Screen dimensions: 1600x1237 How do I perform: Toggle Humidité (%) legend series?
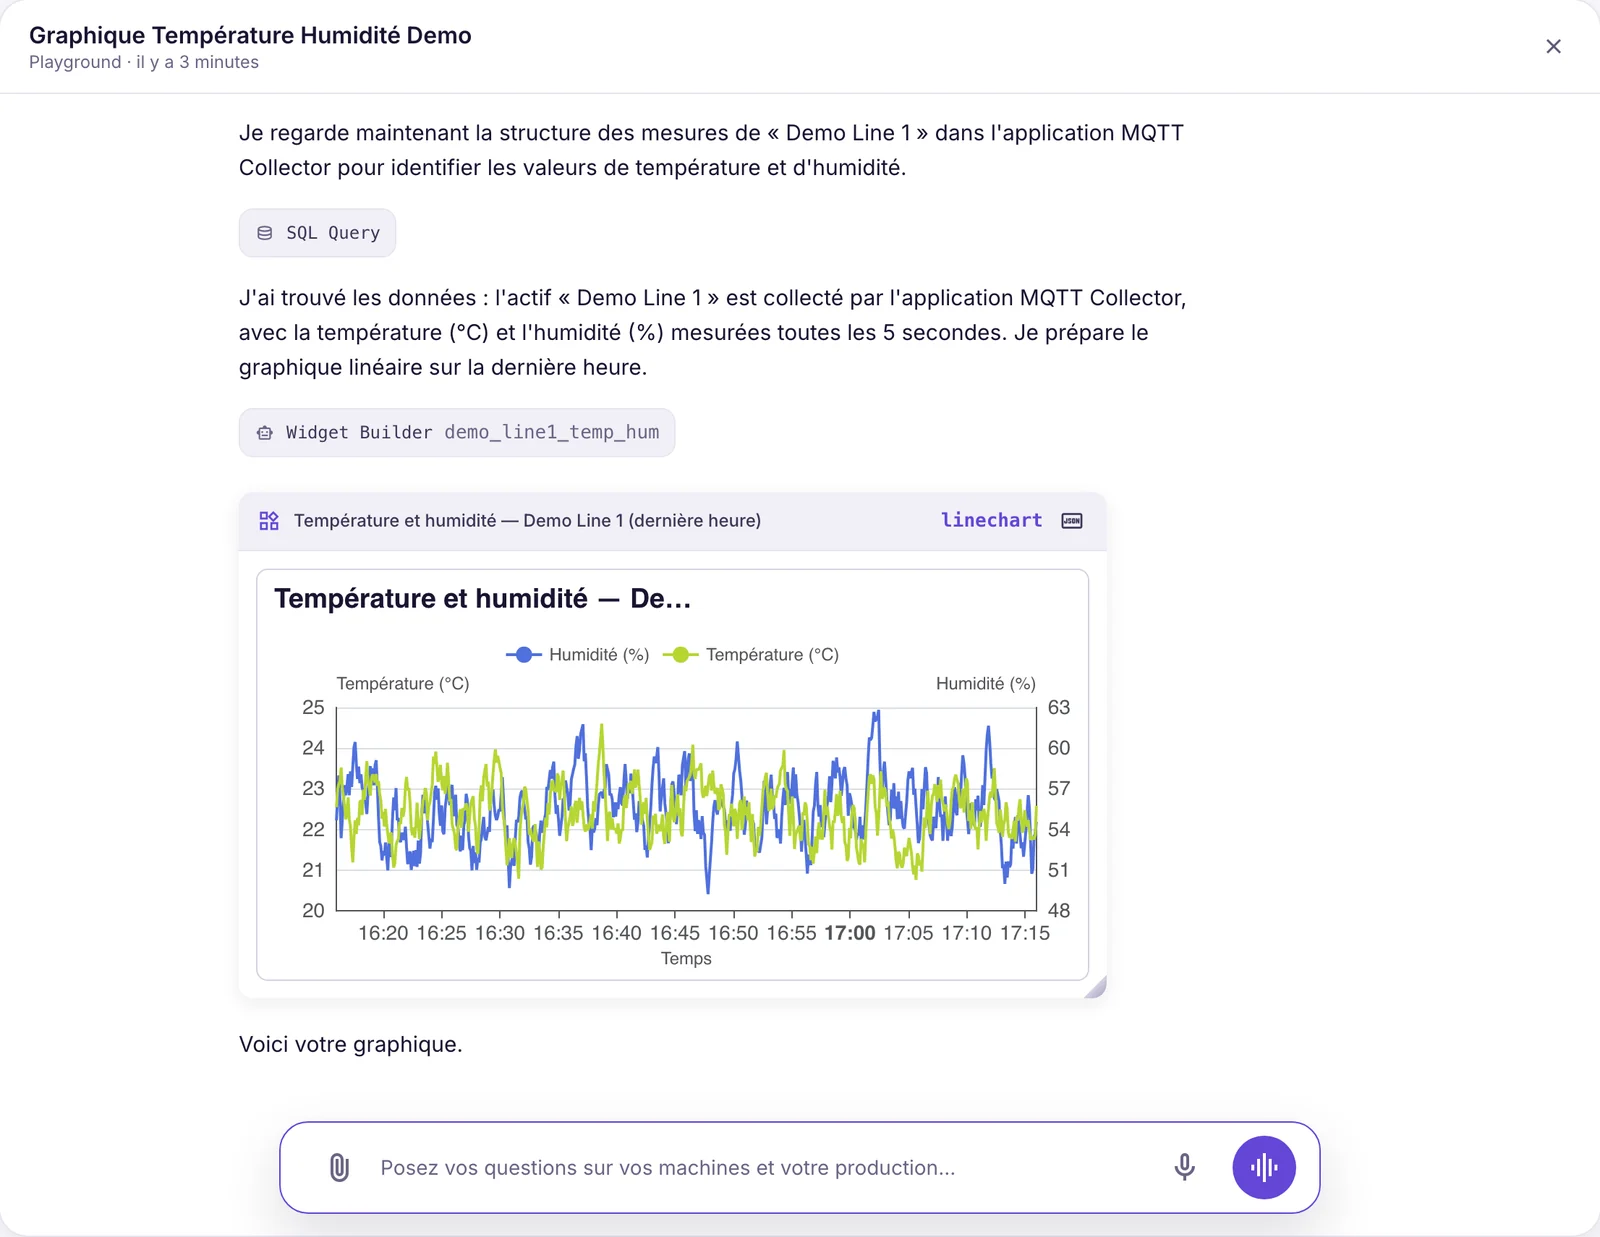click(x=578, y=655)
